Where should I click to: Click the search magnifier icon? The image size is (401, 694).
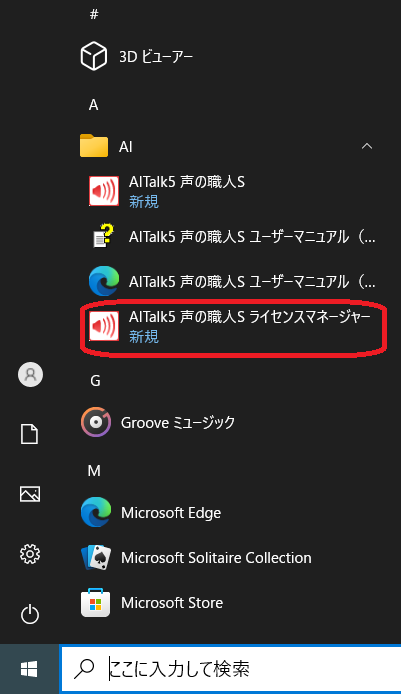point(84,669)
